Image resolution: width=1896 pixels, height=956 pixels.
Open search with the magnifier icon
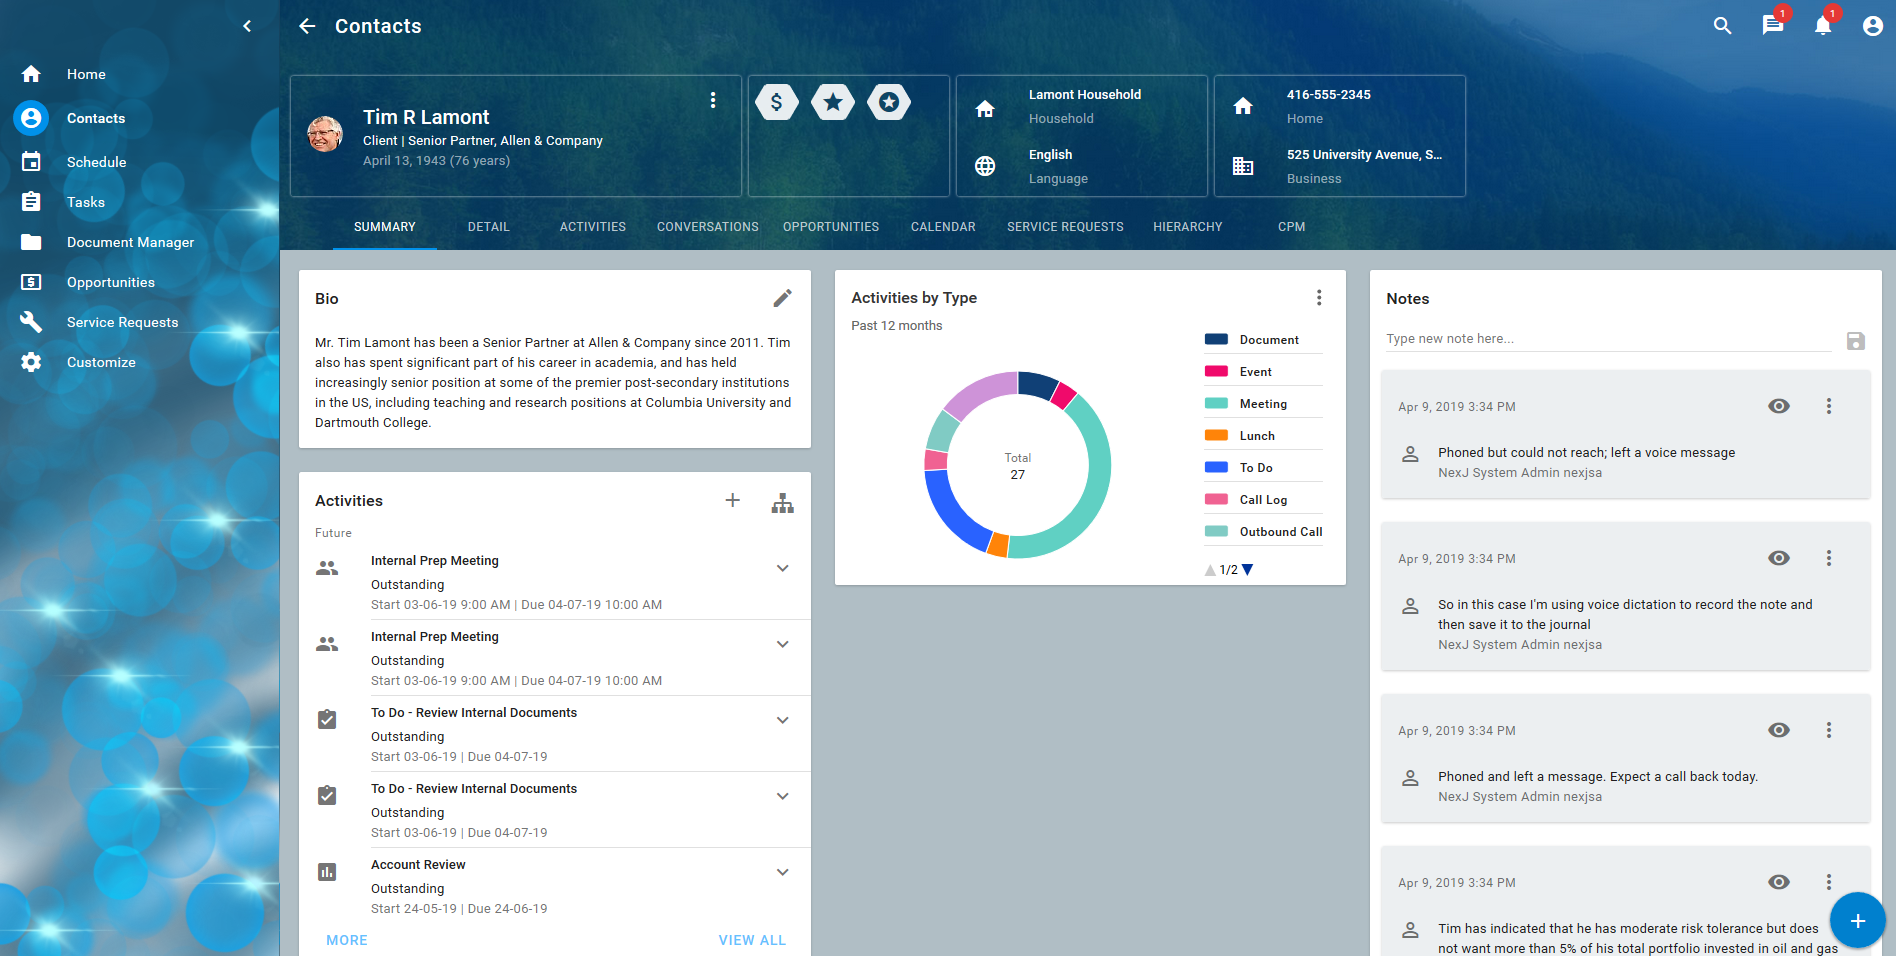(x=1722, y=26)
